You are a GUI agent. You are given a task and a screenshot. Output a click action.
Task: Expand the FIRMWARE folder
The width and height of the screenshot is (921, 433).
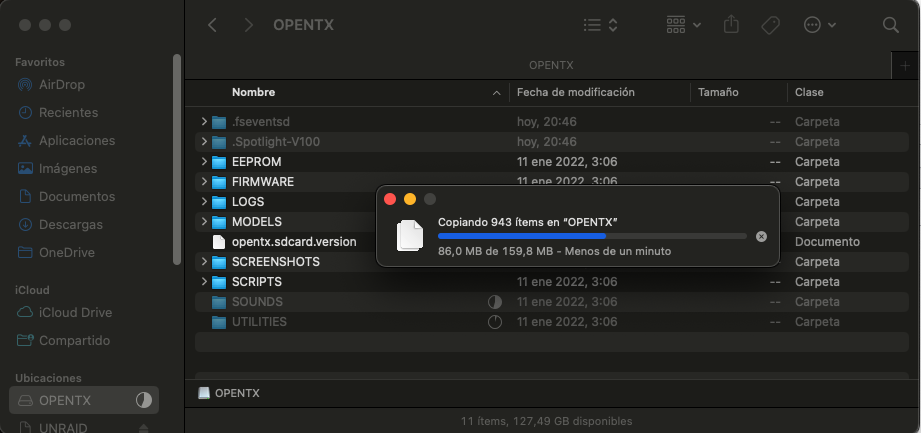tap(204, 182)
